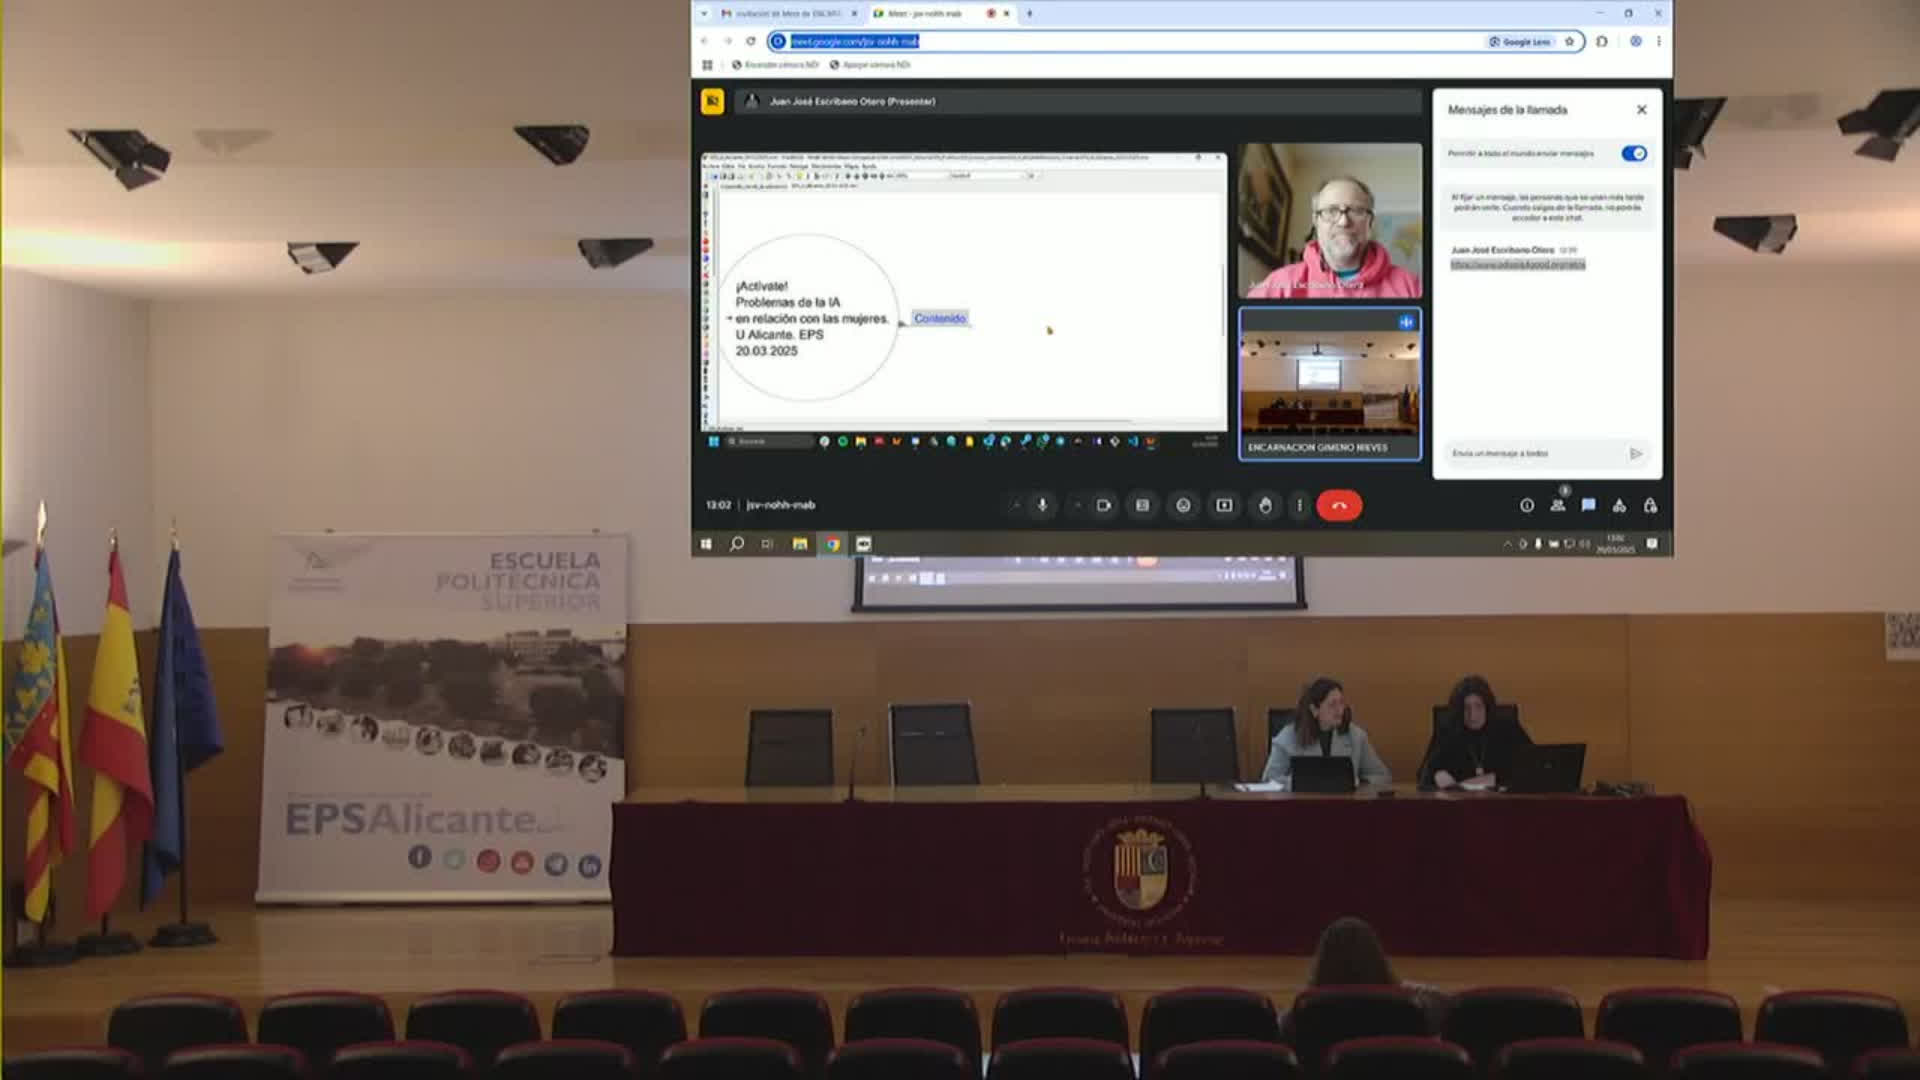The image size is (1920, 1080).
Task: Open the link shared in chat
Action: point(1517,264)
